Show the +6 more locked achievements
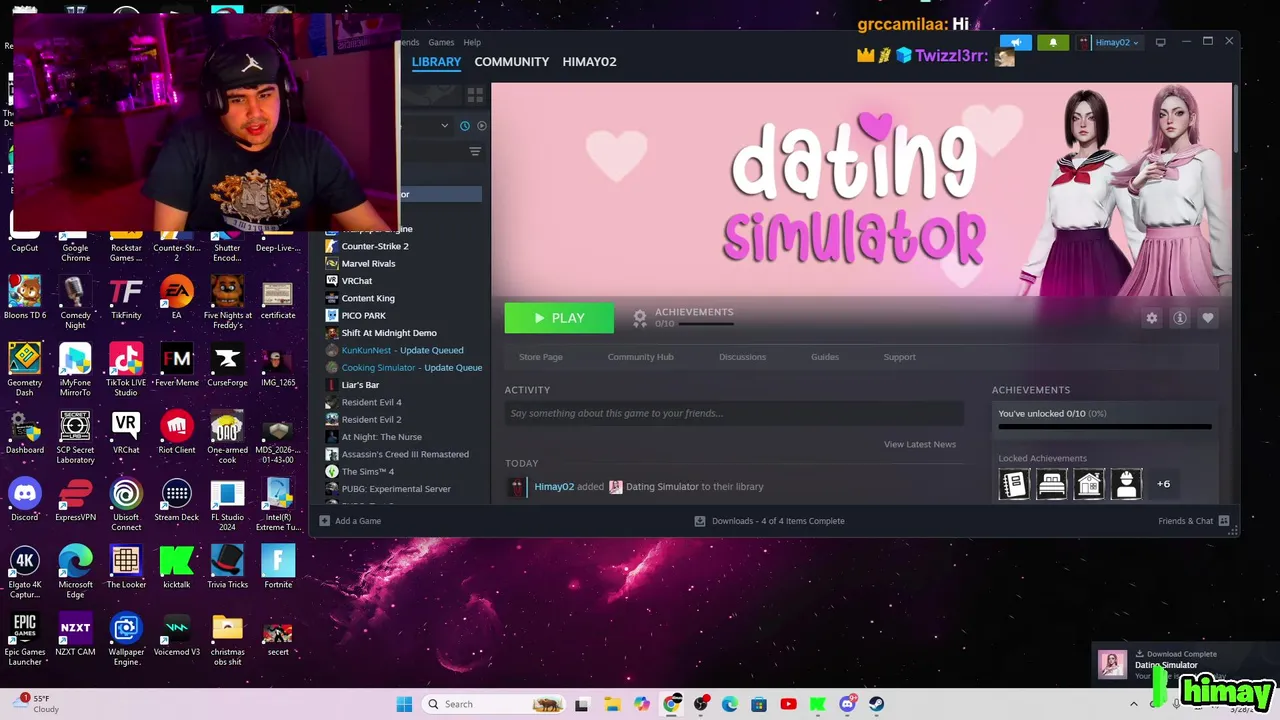This screenshot has width=1280, height=720. click(x=1163, y=484)
